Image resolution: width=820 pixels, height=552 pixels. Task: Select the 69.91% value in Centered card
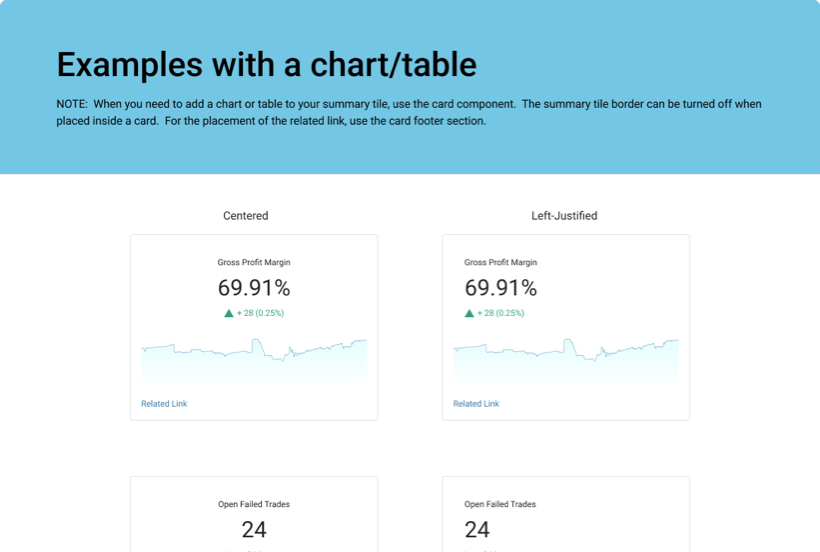[254, 288]
